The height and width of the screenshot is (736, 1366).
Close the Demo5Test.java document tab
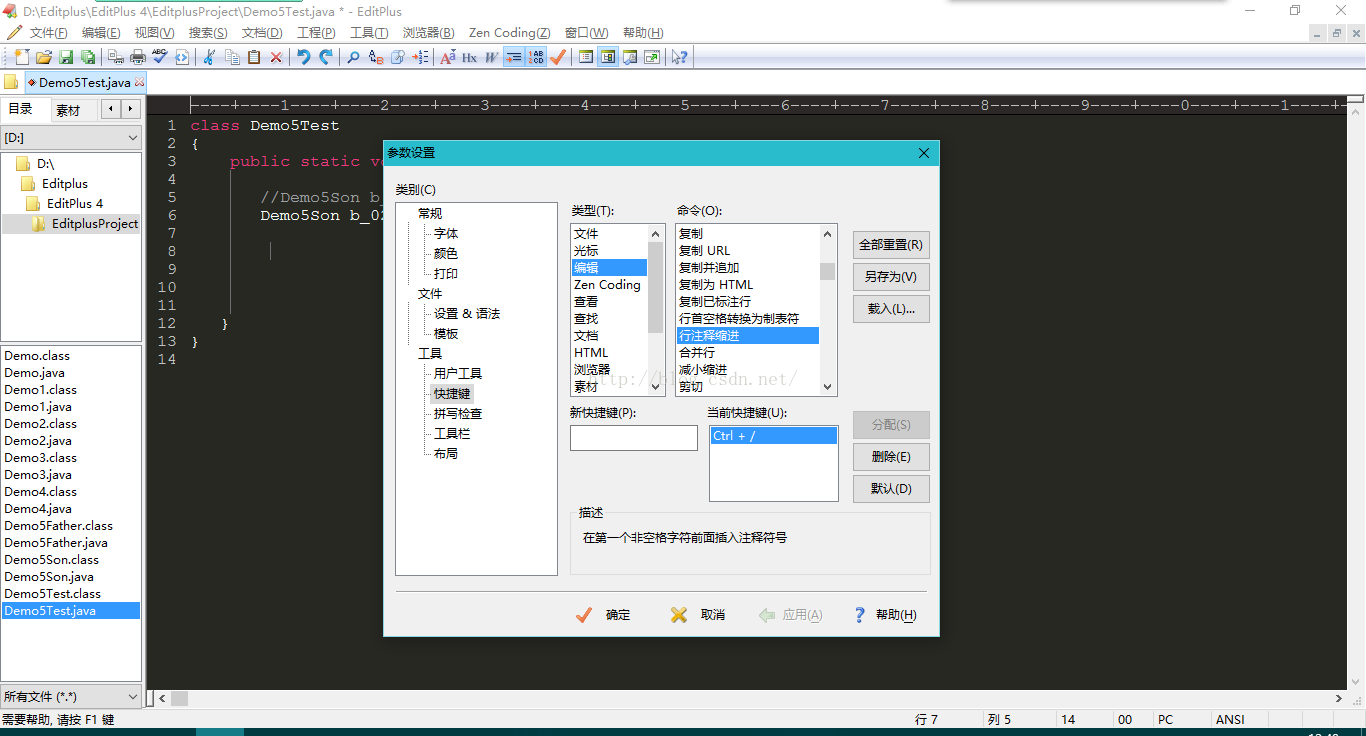click(139, 83)
